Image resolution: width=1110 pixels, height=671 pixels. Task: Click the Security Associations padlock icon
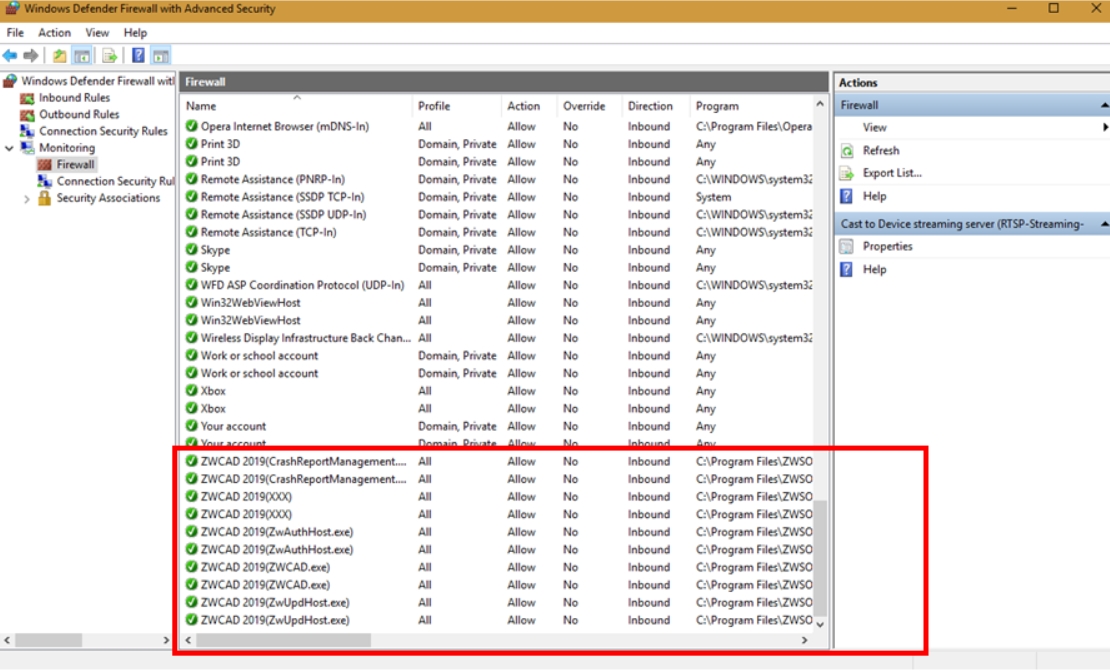[45, 198]
